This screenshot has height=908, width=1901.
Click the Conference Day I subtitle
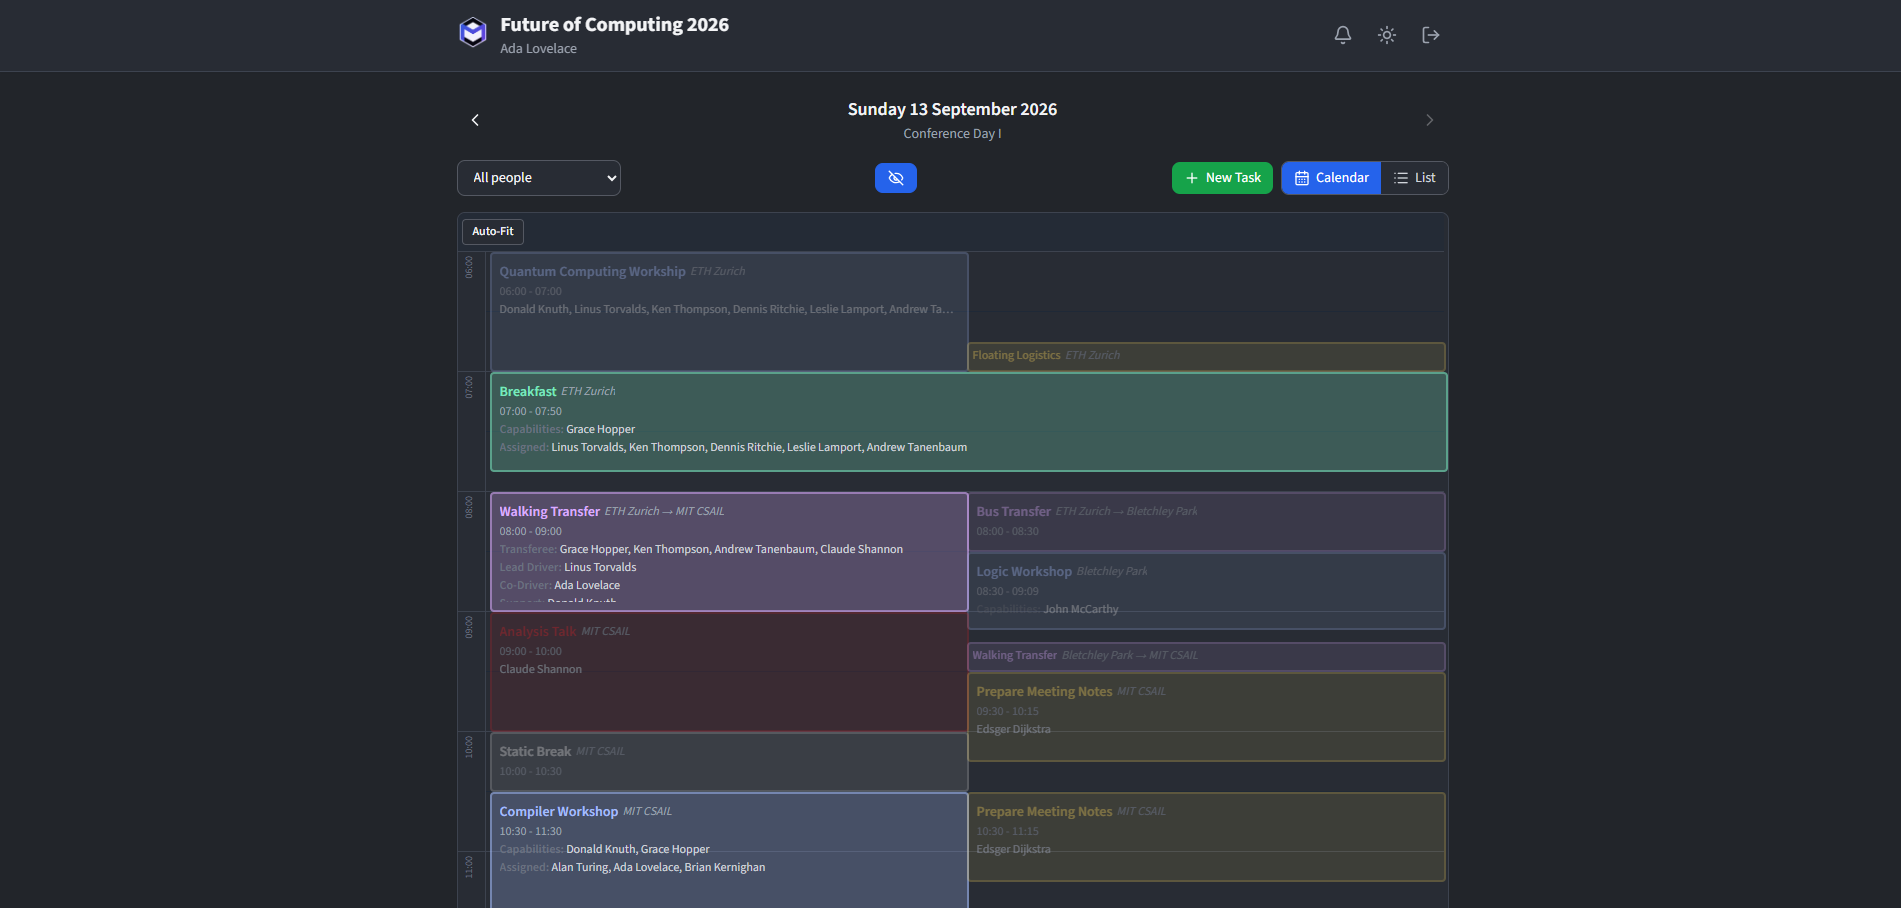tap(952, 134)
